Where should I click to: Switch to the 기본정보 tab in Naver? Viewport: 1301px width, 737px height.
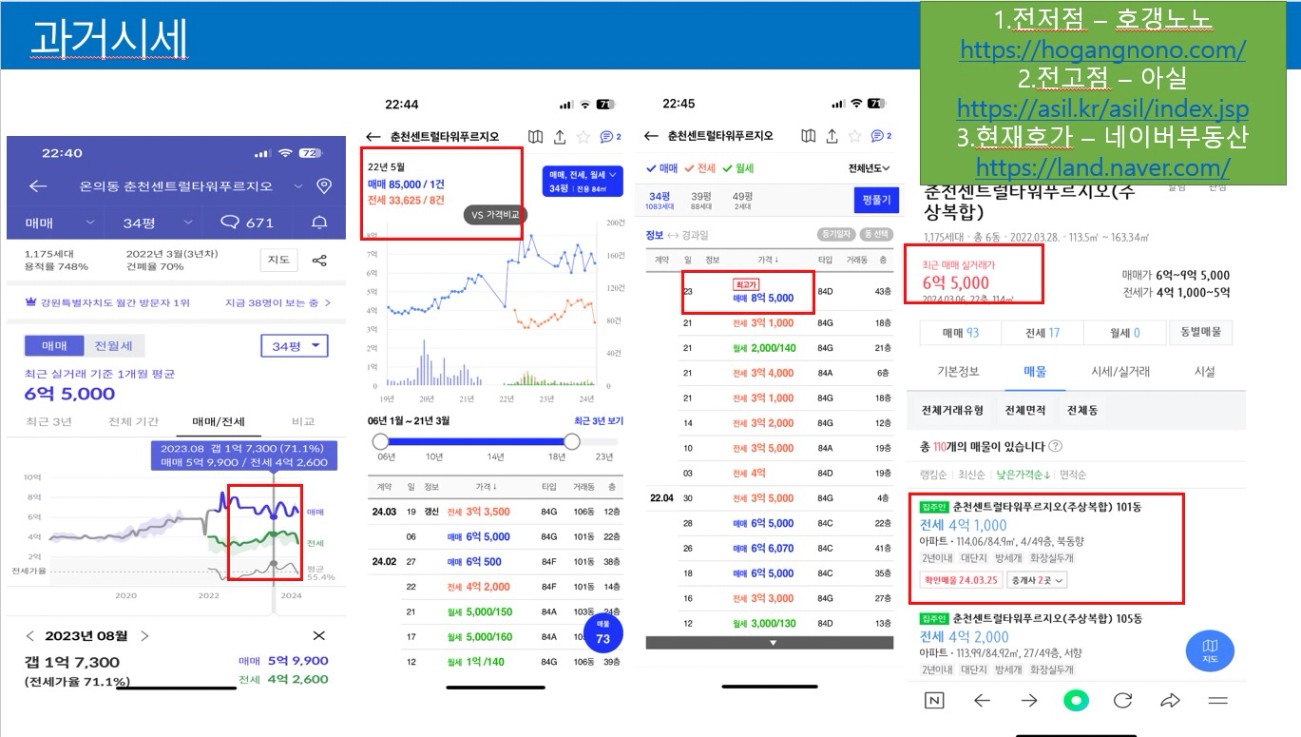tap(956, 371)
